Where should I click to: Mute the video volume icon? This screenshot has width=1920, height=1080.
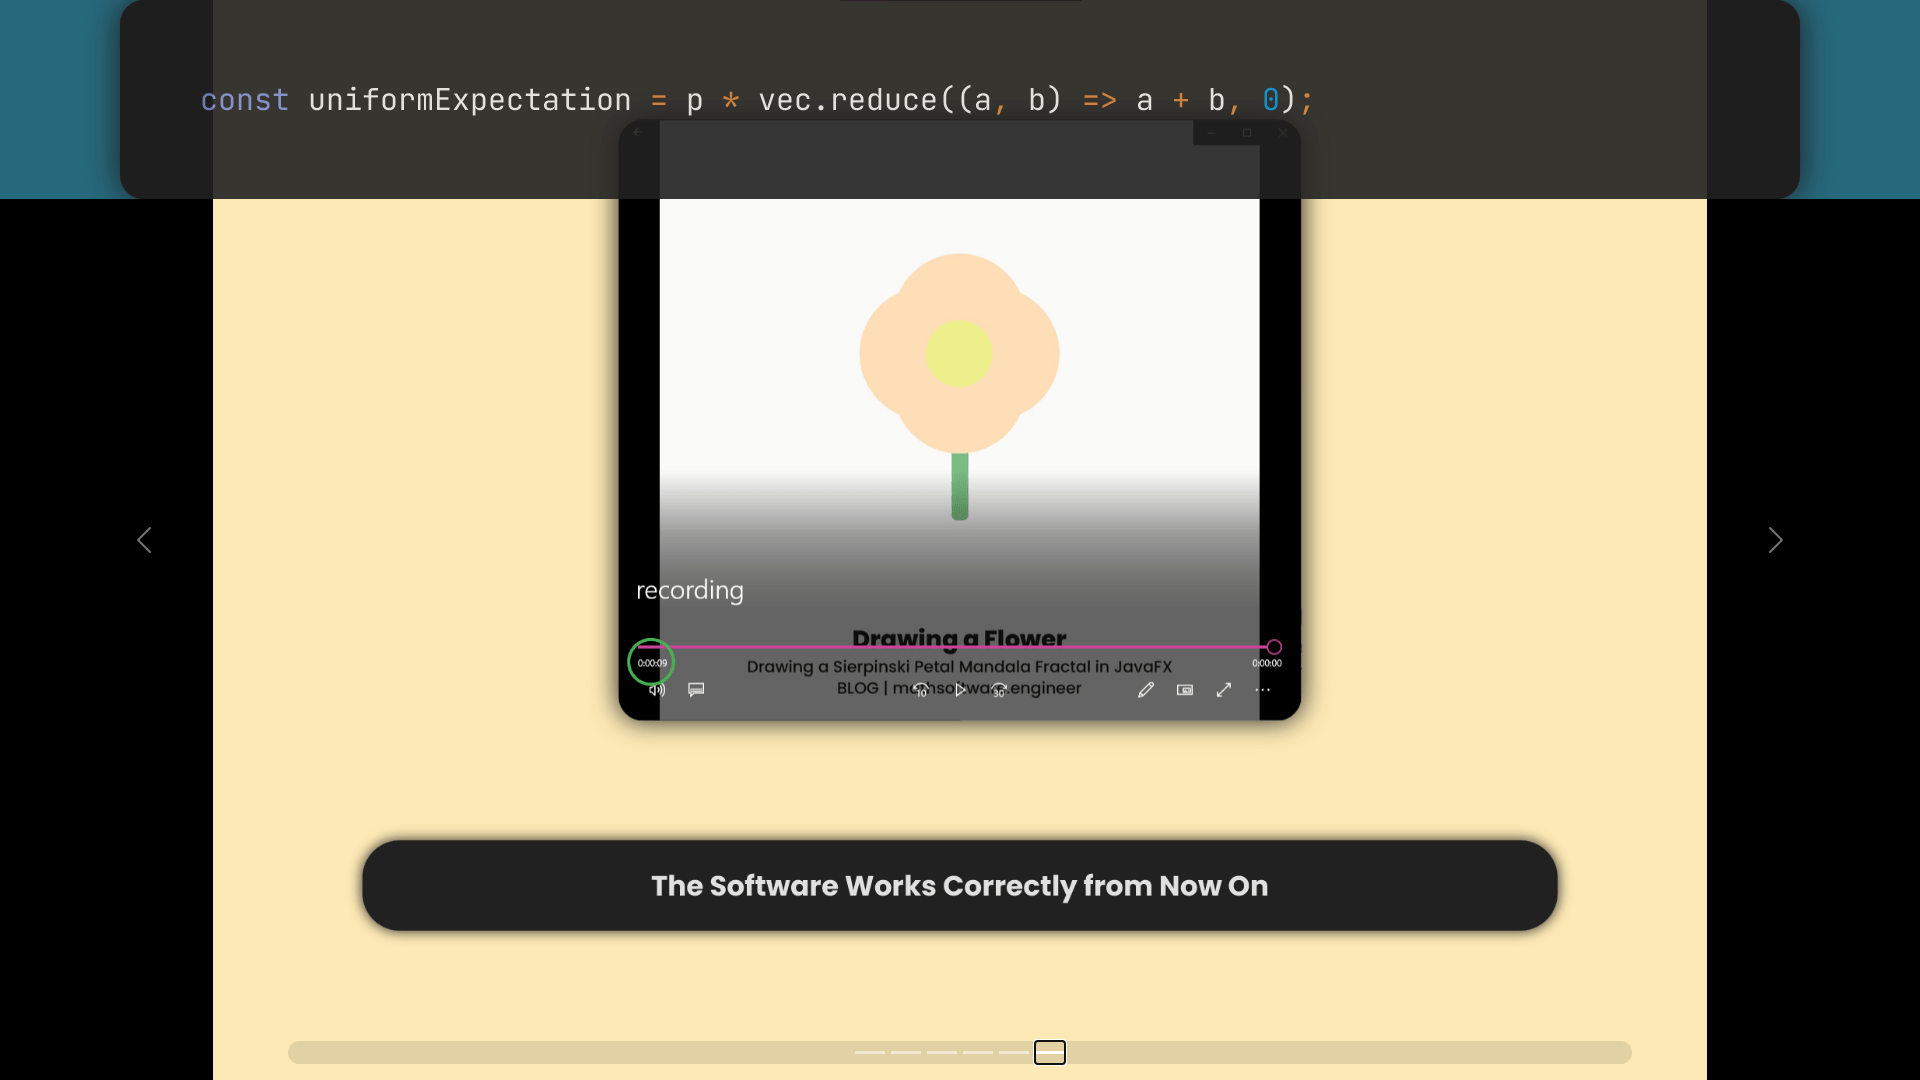(x=656, y=690)
